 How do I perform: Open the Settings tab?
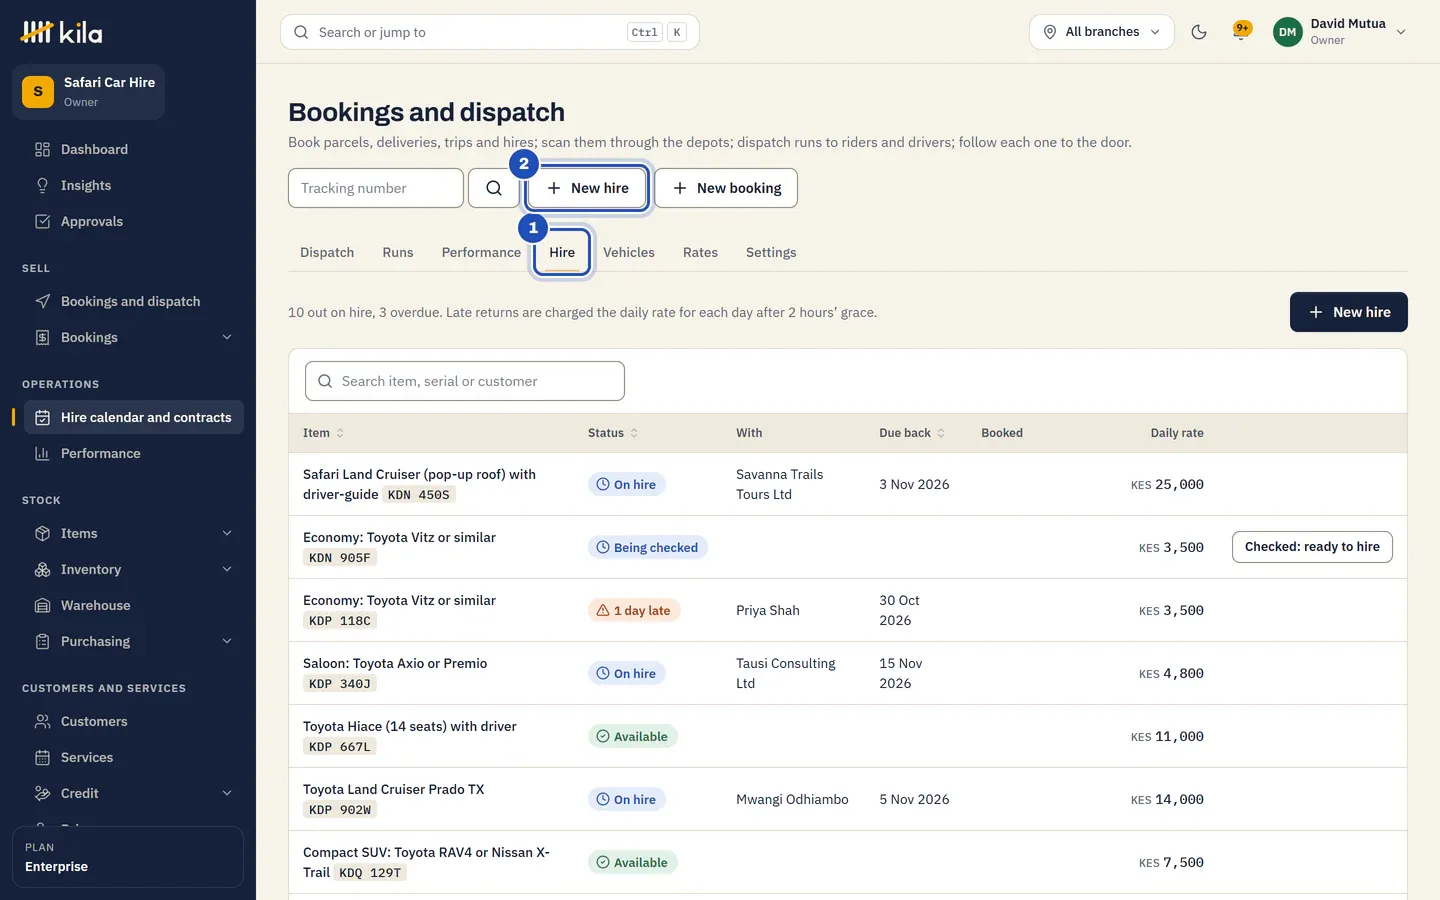click(x=771, y=252)
